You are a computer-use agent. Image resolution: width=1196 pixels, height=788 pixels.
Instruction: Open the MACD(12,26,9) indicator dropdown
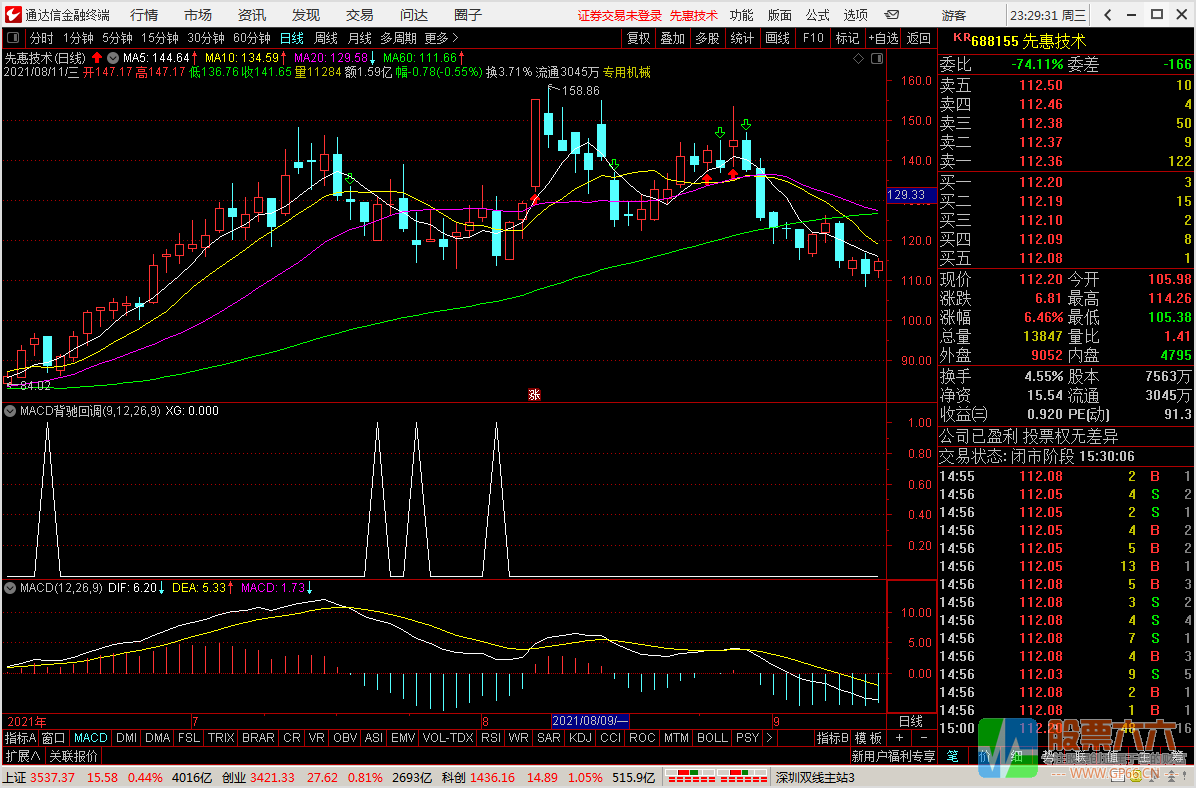point(11,588)
